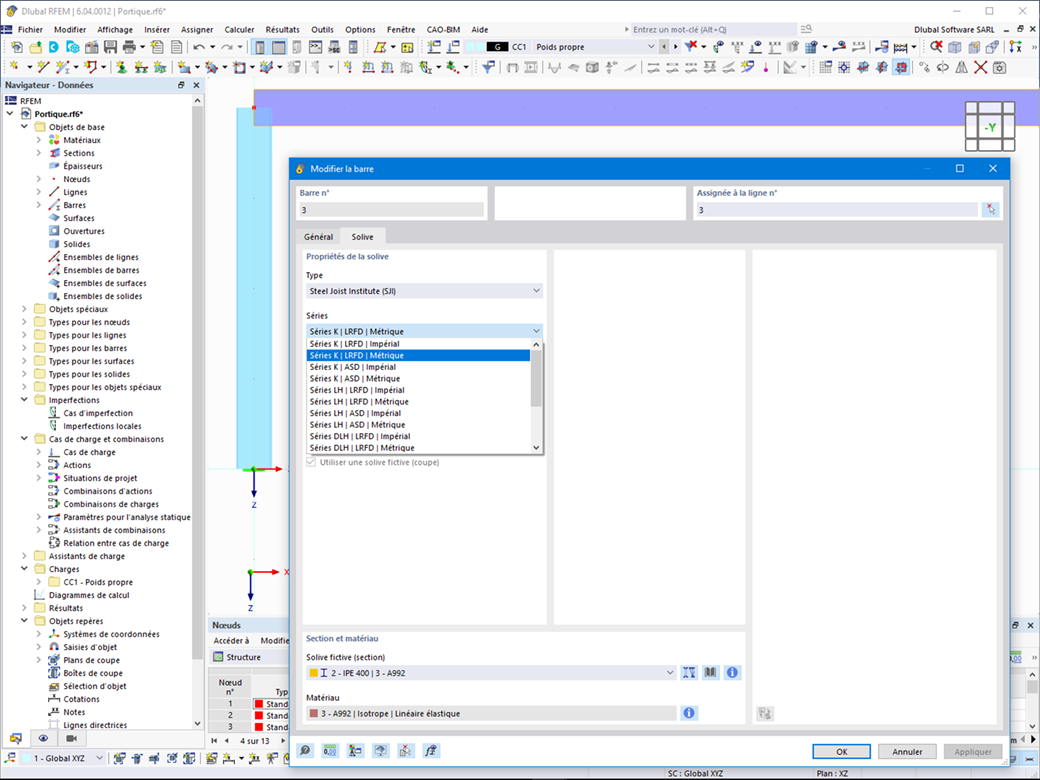Open the Type dropdown Steel Joist Institute
The height and width of the screenshot is (780, 1040).
tap(424, 291)
